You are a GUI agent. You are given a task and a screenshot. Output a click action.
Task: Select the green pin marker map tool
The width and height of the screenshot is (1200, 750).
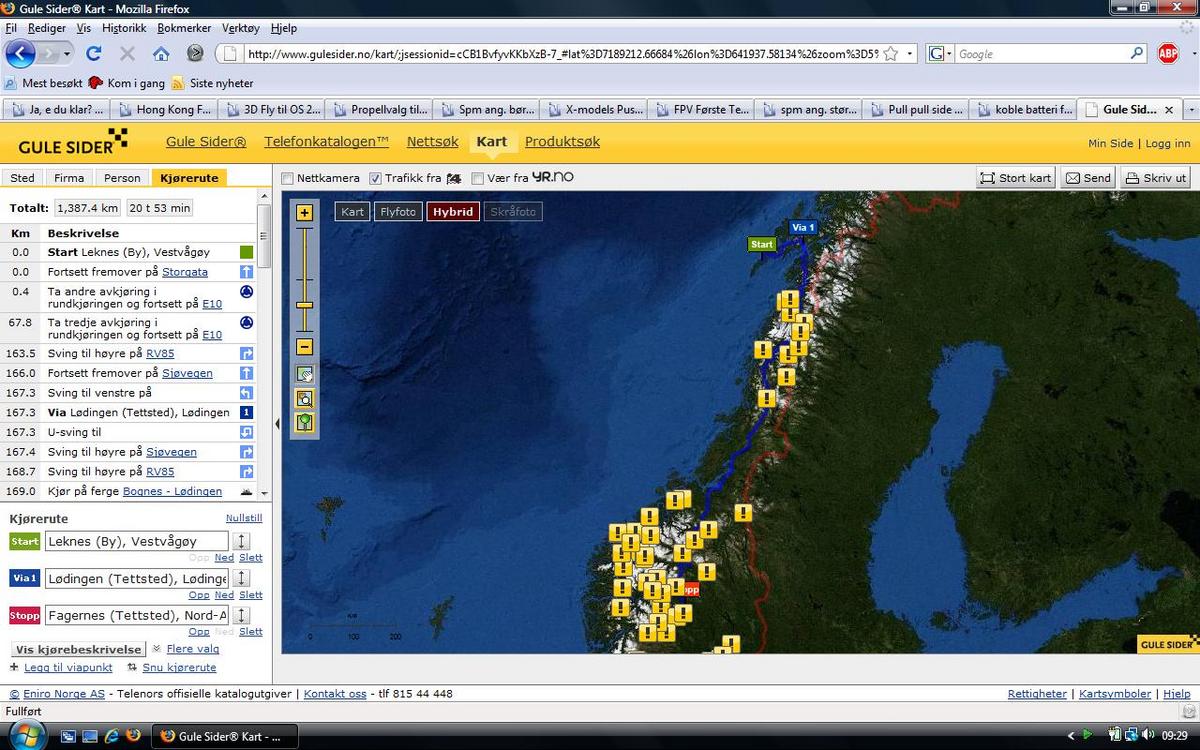(305, 422)
